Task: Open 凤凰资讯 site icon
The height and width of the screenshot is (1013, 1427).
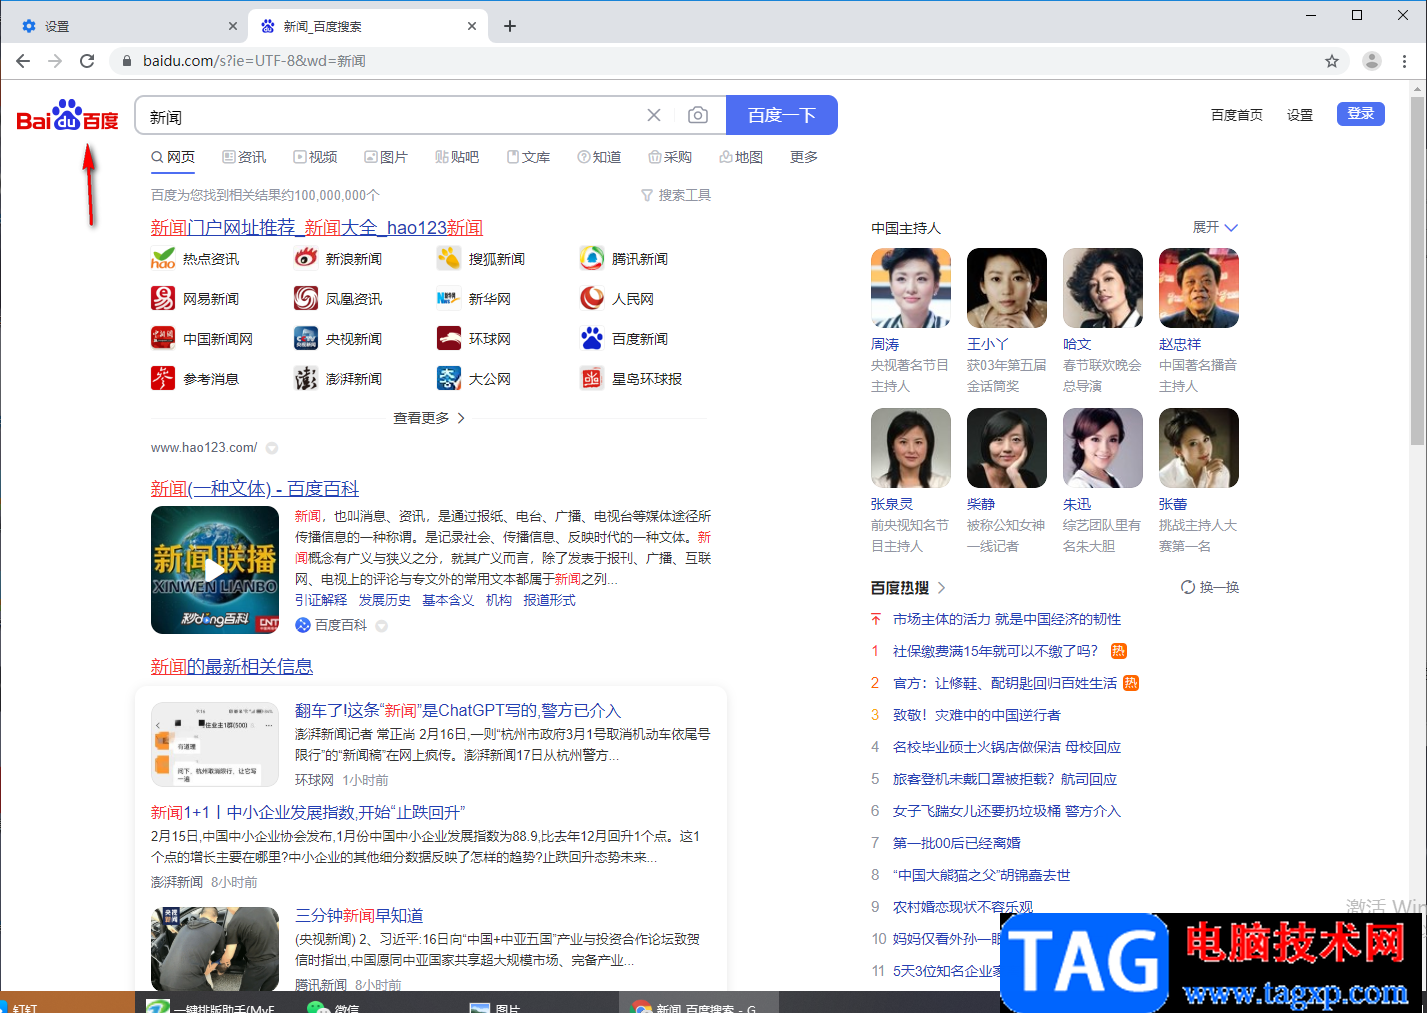Action: [306, 298]
